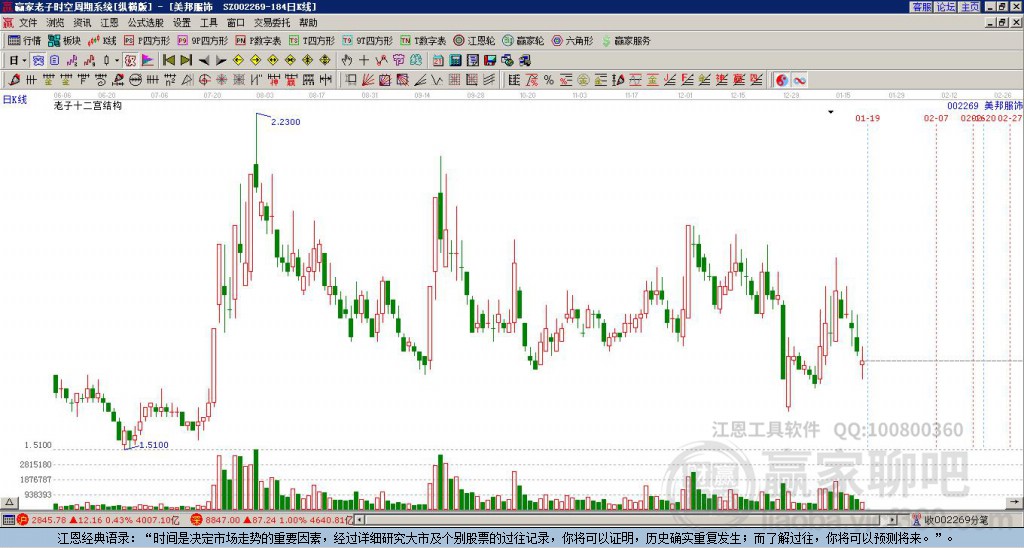Screen dimensions: 1024x548
Task: Open the 浏览 menu
Action: (55, 23)
